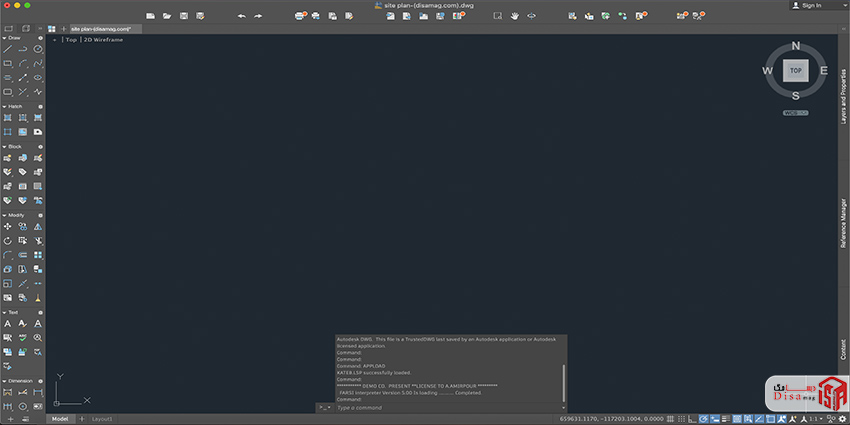Click the 2D Wireframe visual style label
850x425 pixels.
[x=103, y=40]
